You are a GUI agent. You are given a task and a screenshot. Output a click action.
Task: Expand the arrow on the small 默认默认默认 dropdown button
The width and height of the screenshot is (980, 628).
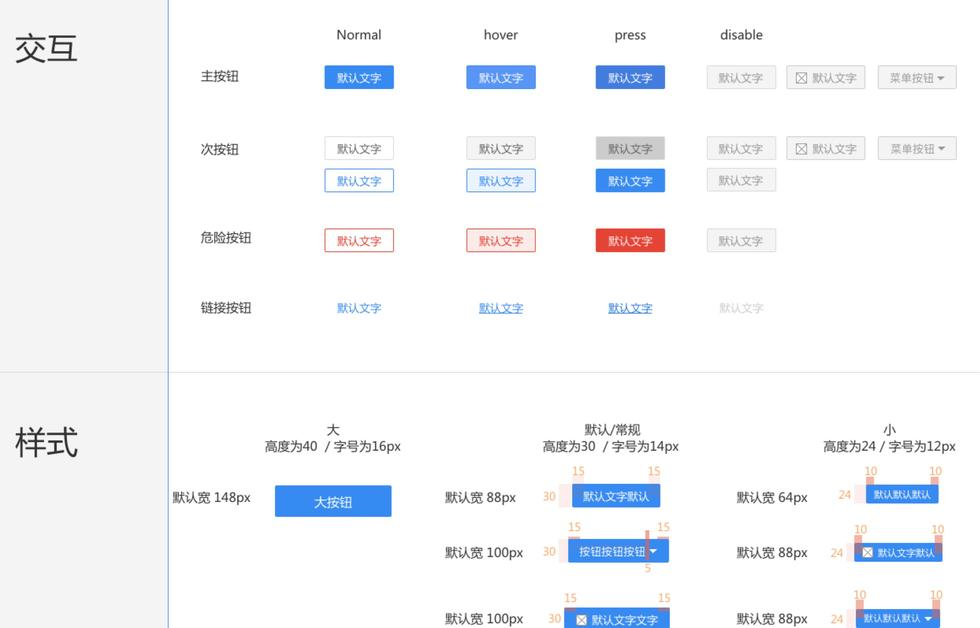tap(928, 619)
